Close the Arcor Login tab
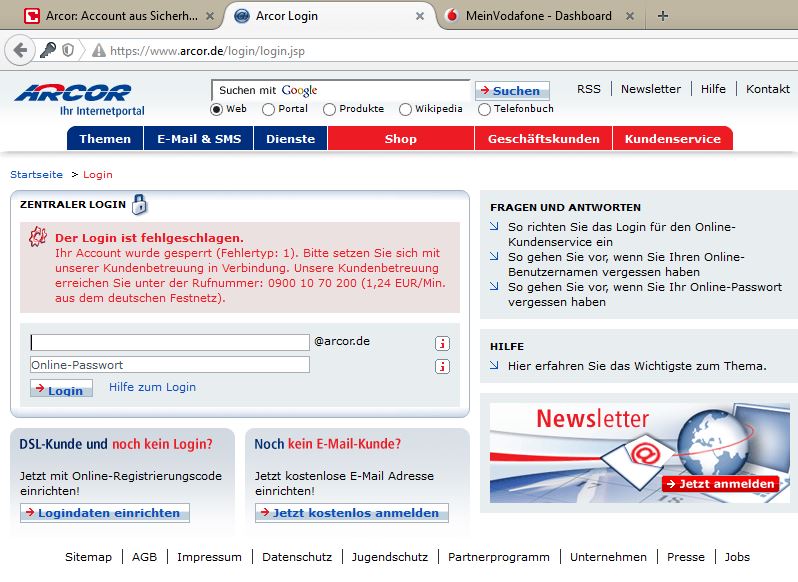The height and width of the screenshot is (582, 798). (420, 16)
